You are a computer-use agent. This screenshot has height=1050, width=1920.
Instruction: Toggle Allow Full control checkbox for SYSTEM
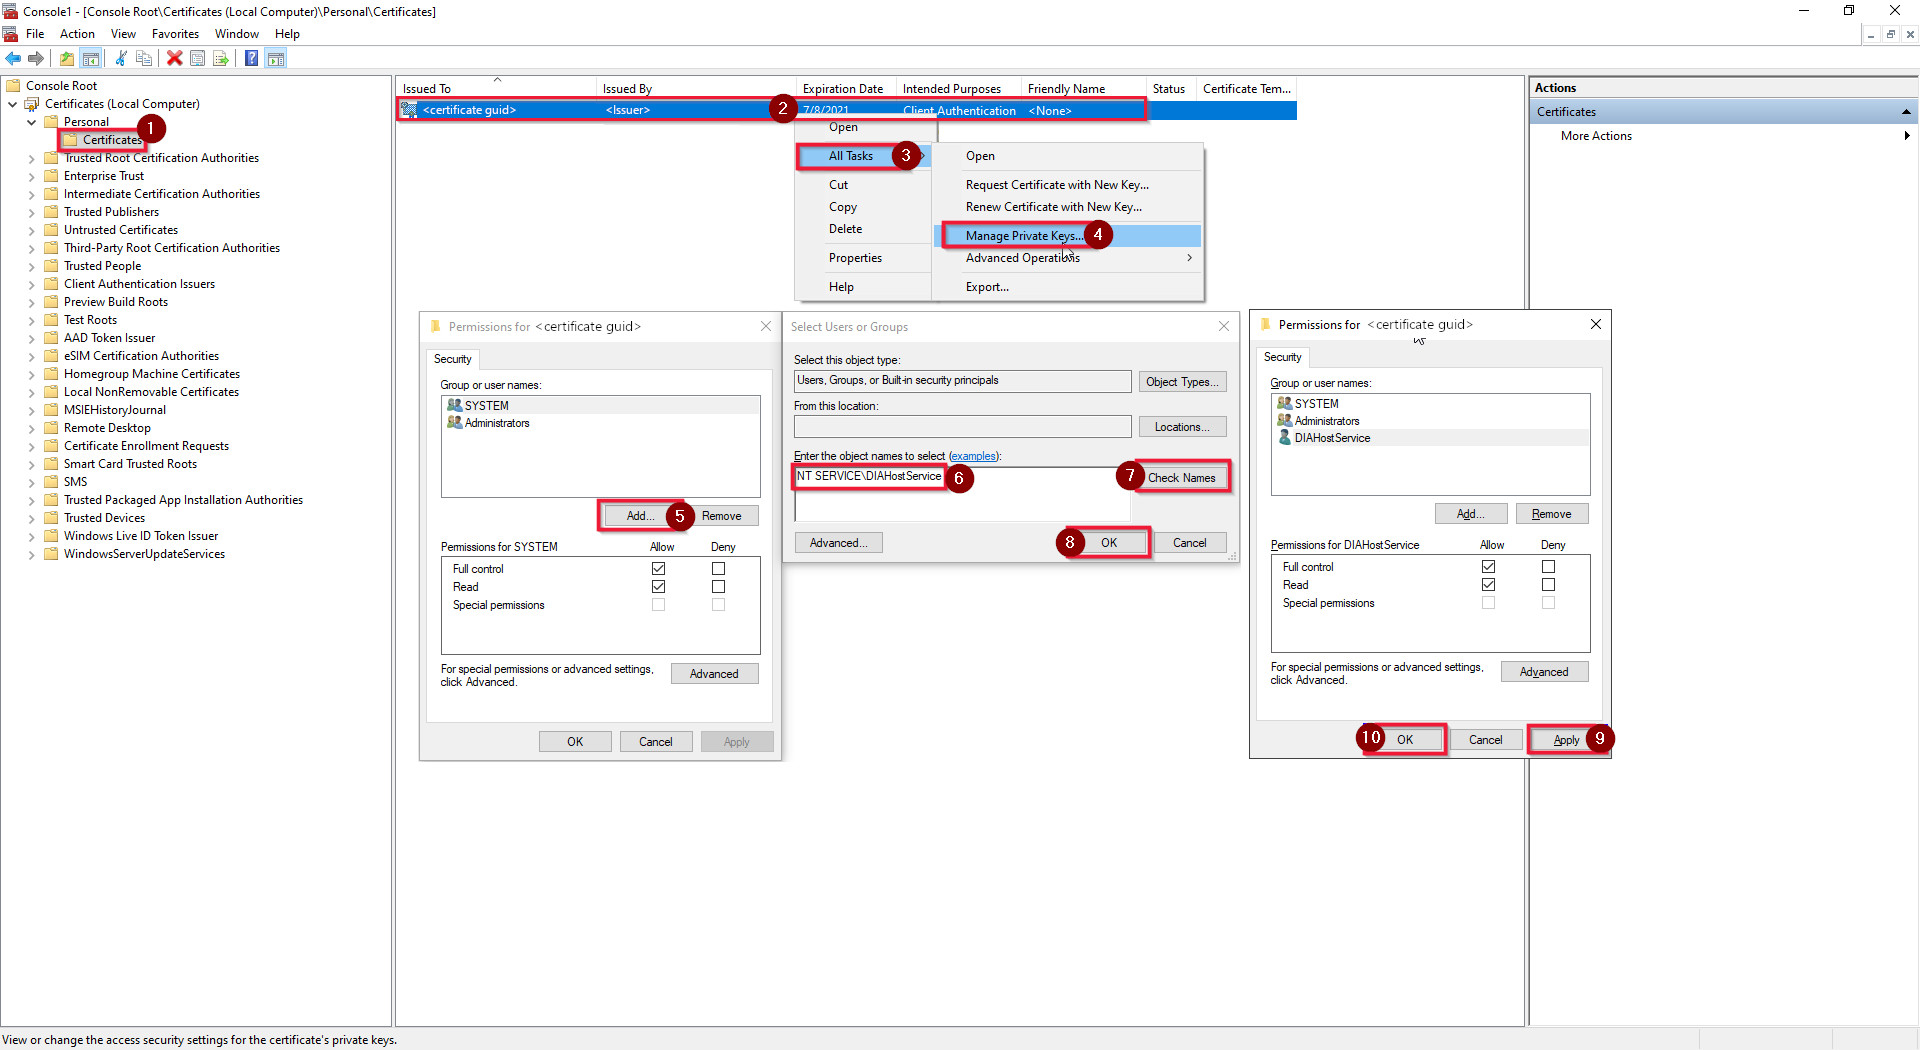(658, 569)
